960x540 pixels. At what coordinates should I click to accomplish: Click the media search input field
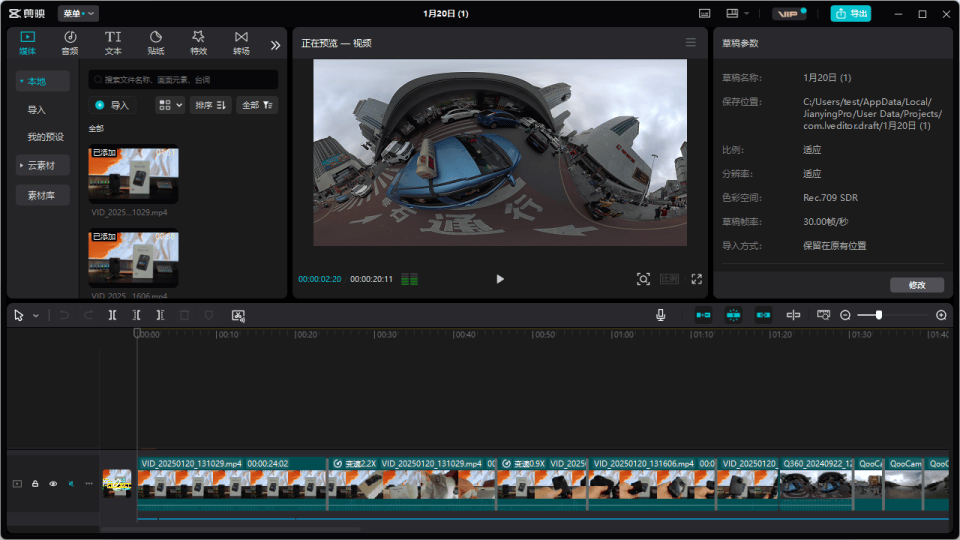[x=185, y=79]
